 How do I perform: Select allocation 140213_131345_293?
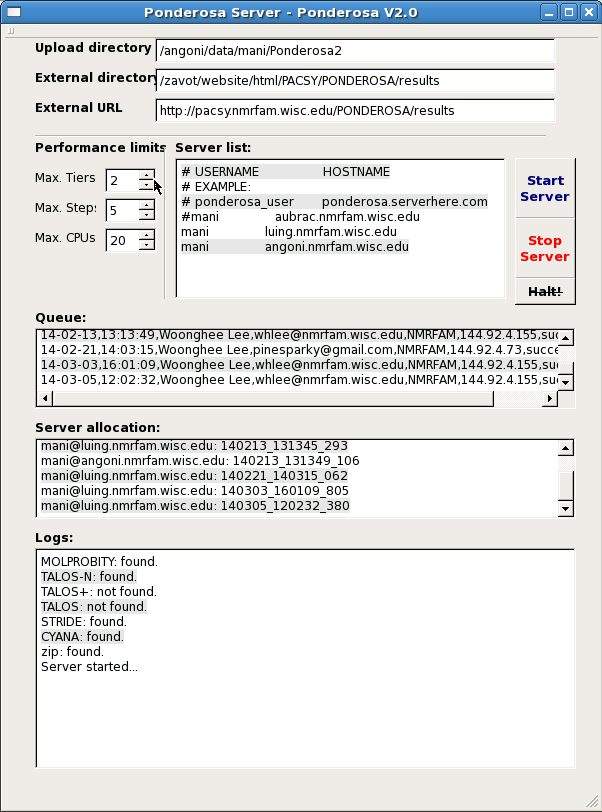pos(194,446)
